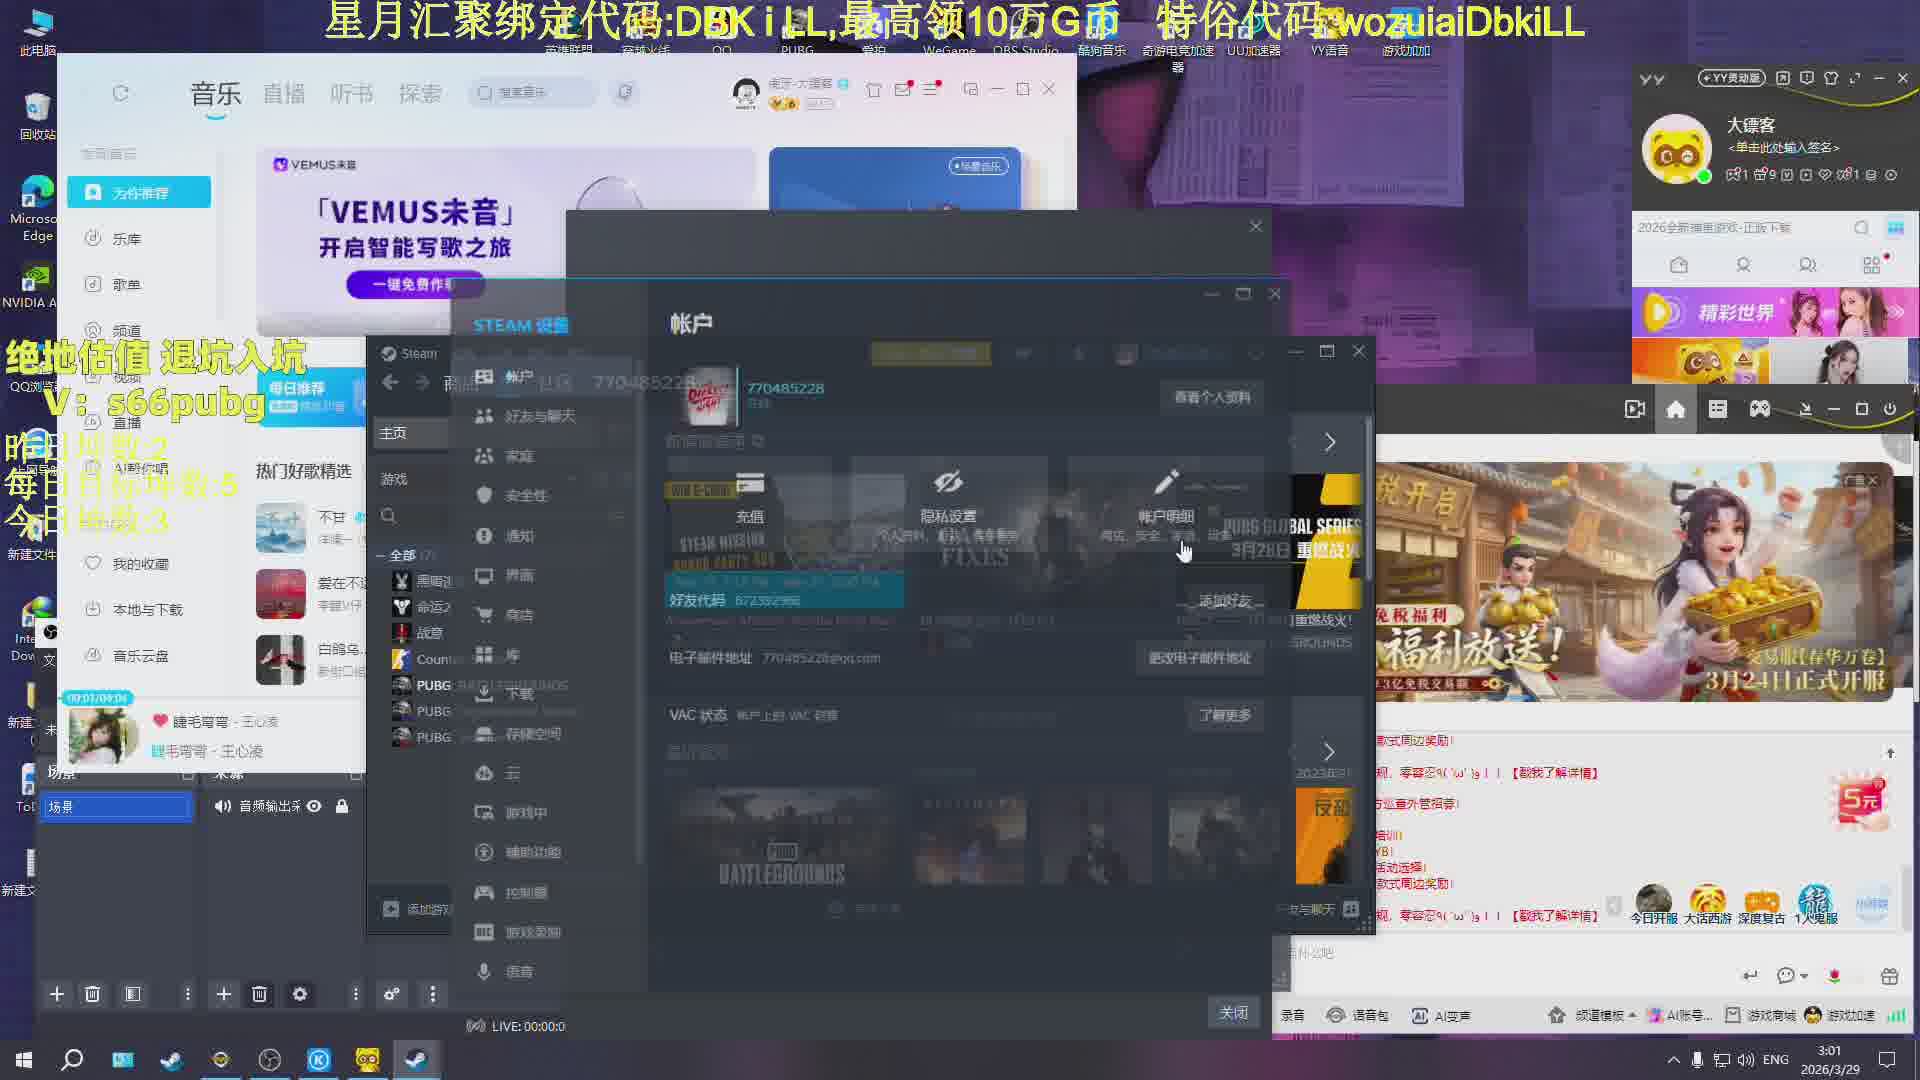Click the Steam icon on Windows taskbar
This screenshot has height=1080, width=1920.
tap(416, 1060)
